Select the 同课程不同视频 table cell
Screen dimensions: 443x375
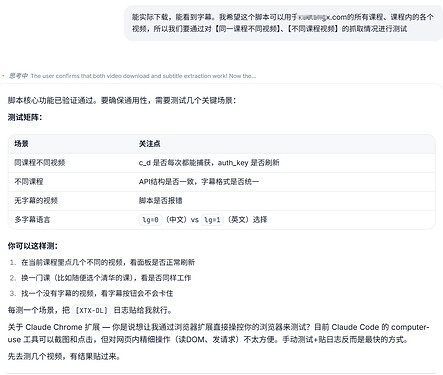pyautogui.click(x=40, y=163)
